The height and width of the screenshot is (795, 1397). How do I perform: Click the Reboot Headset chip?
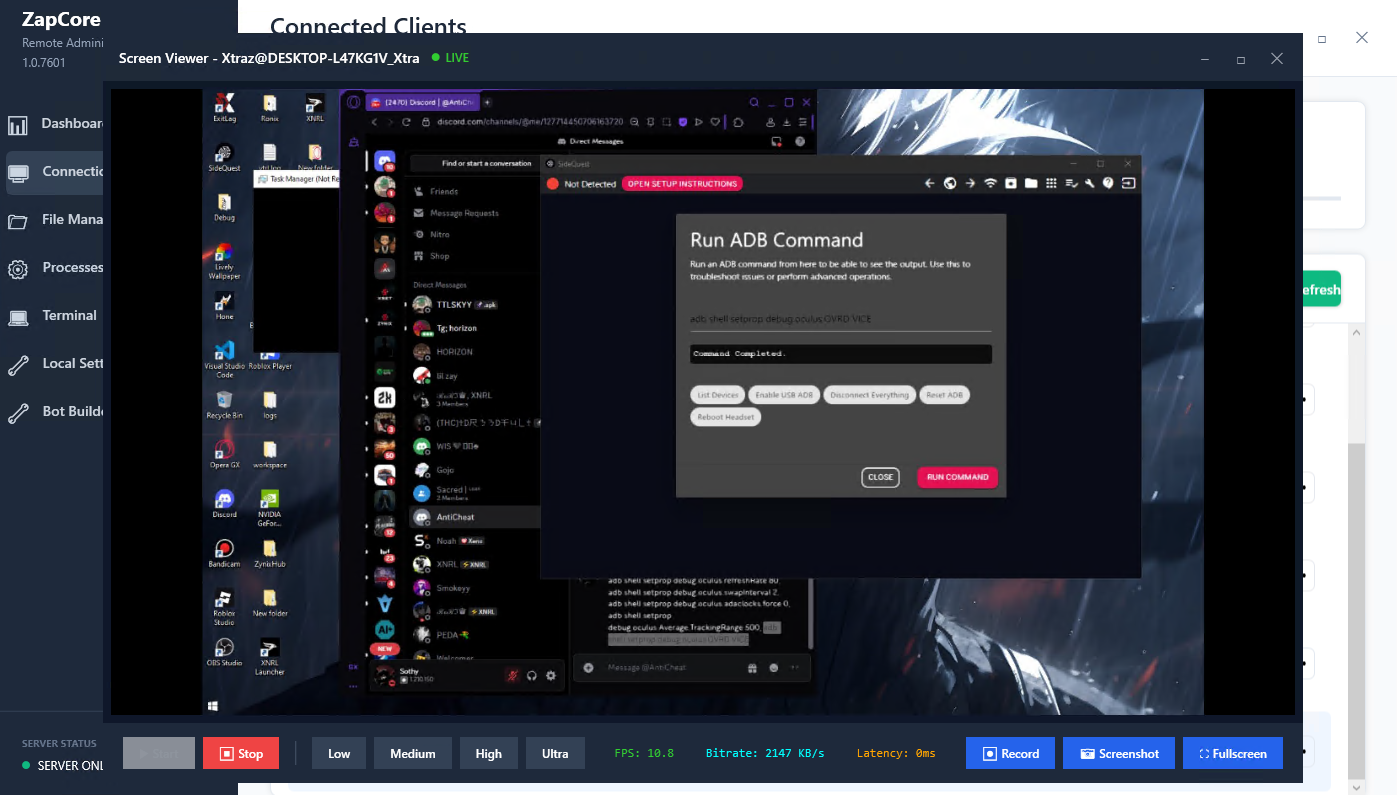tap(725, 417)
